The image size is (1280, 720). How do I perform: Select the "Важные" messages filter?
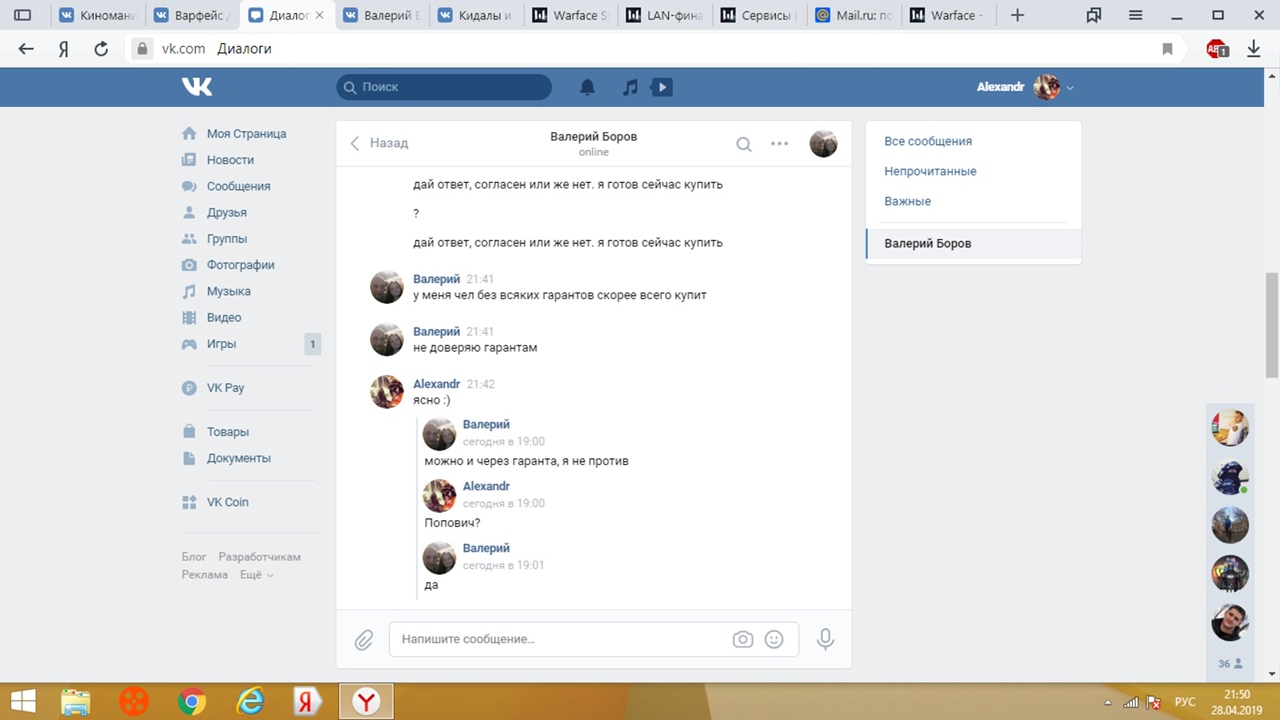pos(907,201)
